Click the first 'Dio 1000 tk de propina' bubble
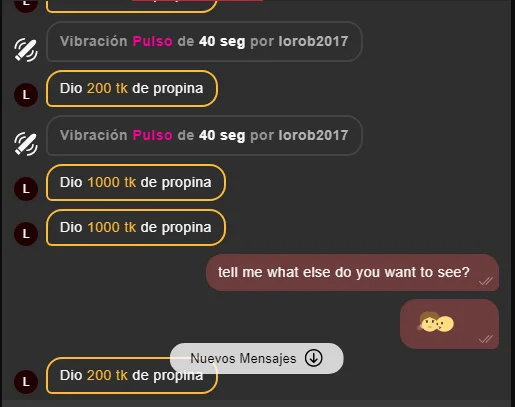The image size is (515, 407). (136, 183)
